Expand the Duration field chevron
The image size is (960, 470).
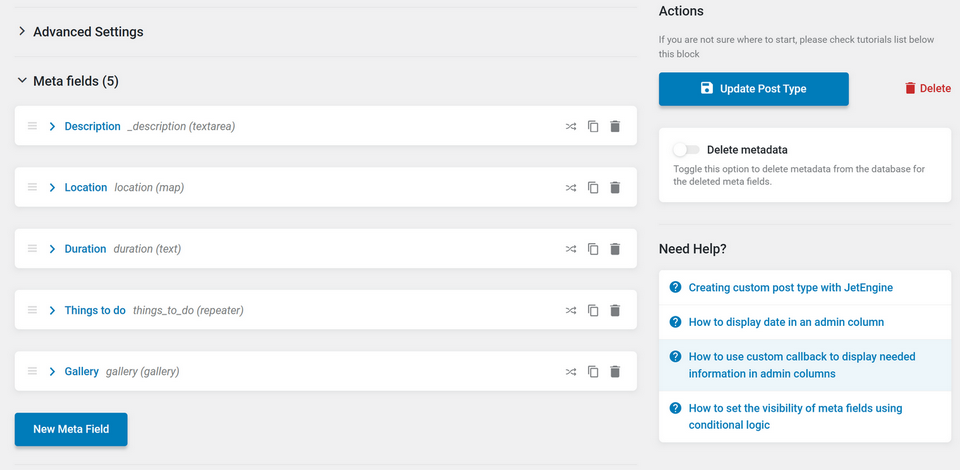52,249
